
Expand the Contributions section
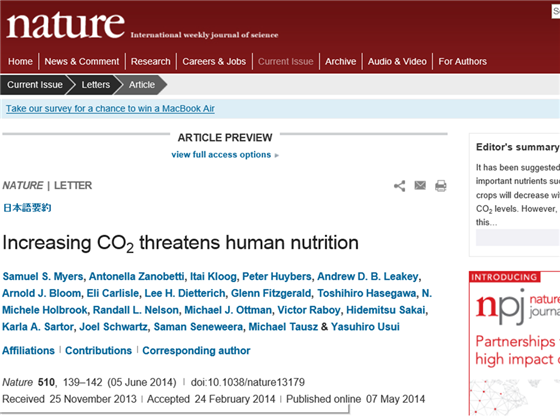(x=99, y=351)
